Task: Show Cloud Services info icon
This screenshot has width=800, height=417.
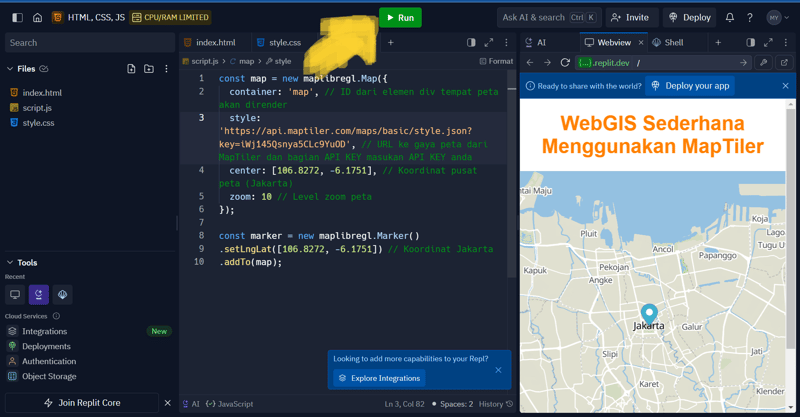Action: 56,316
